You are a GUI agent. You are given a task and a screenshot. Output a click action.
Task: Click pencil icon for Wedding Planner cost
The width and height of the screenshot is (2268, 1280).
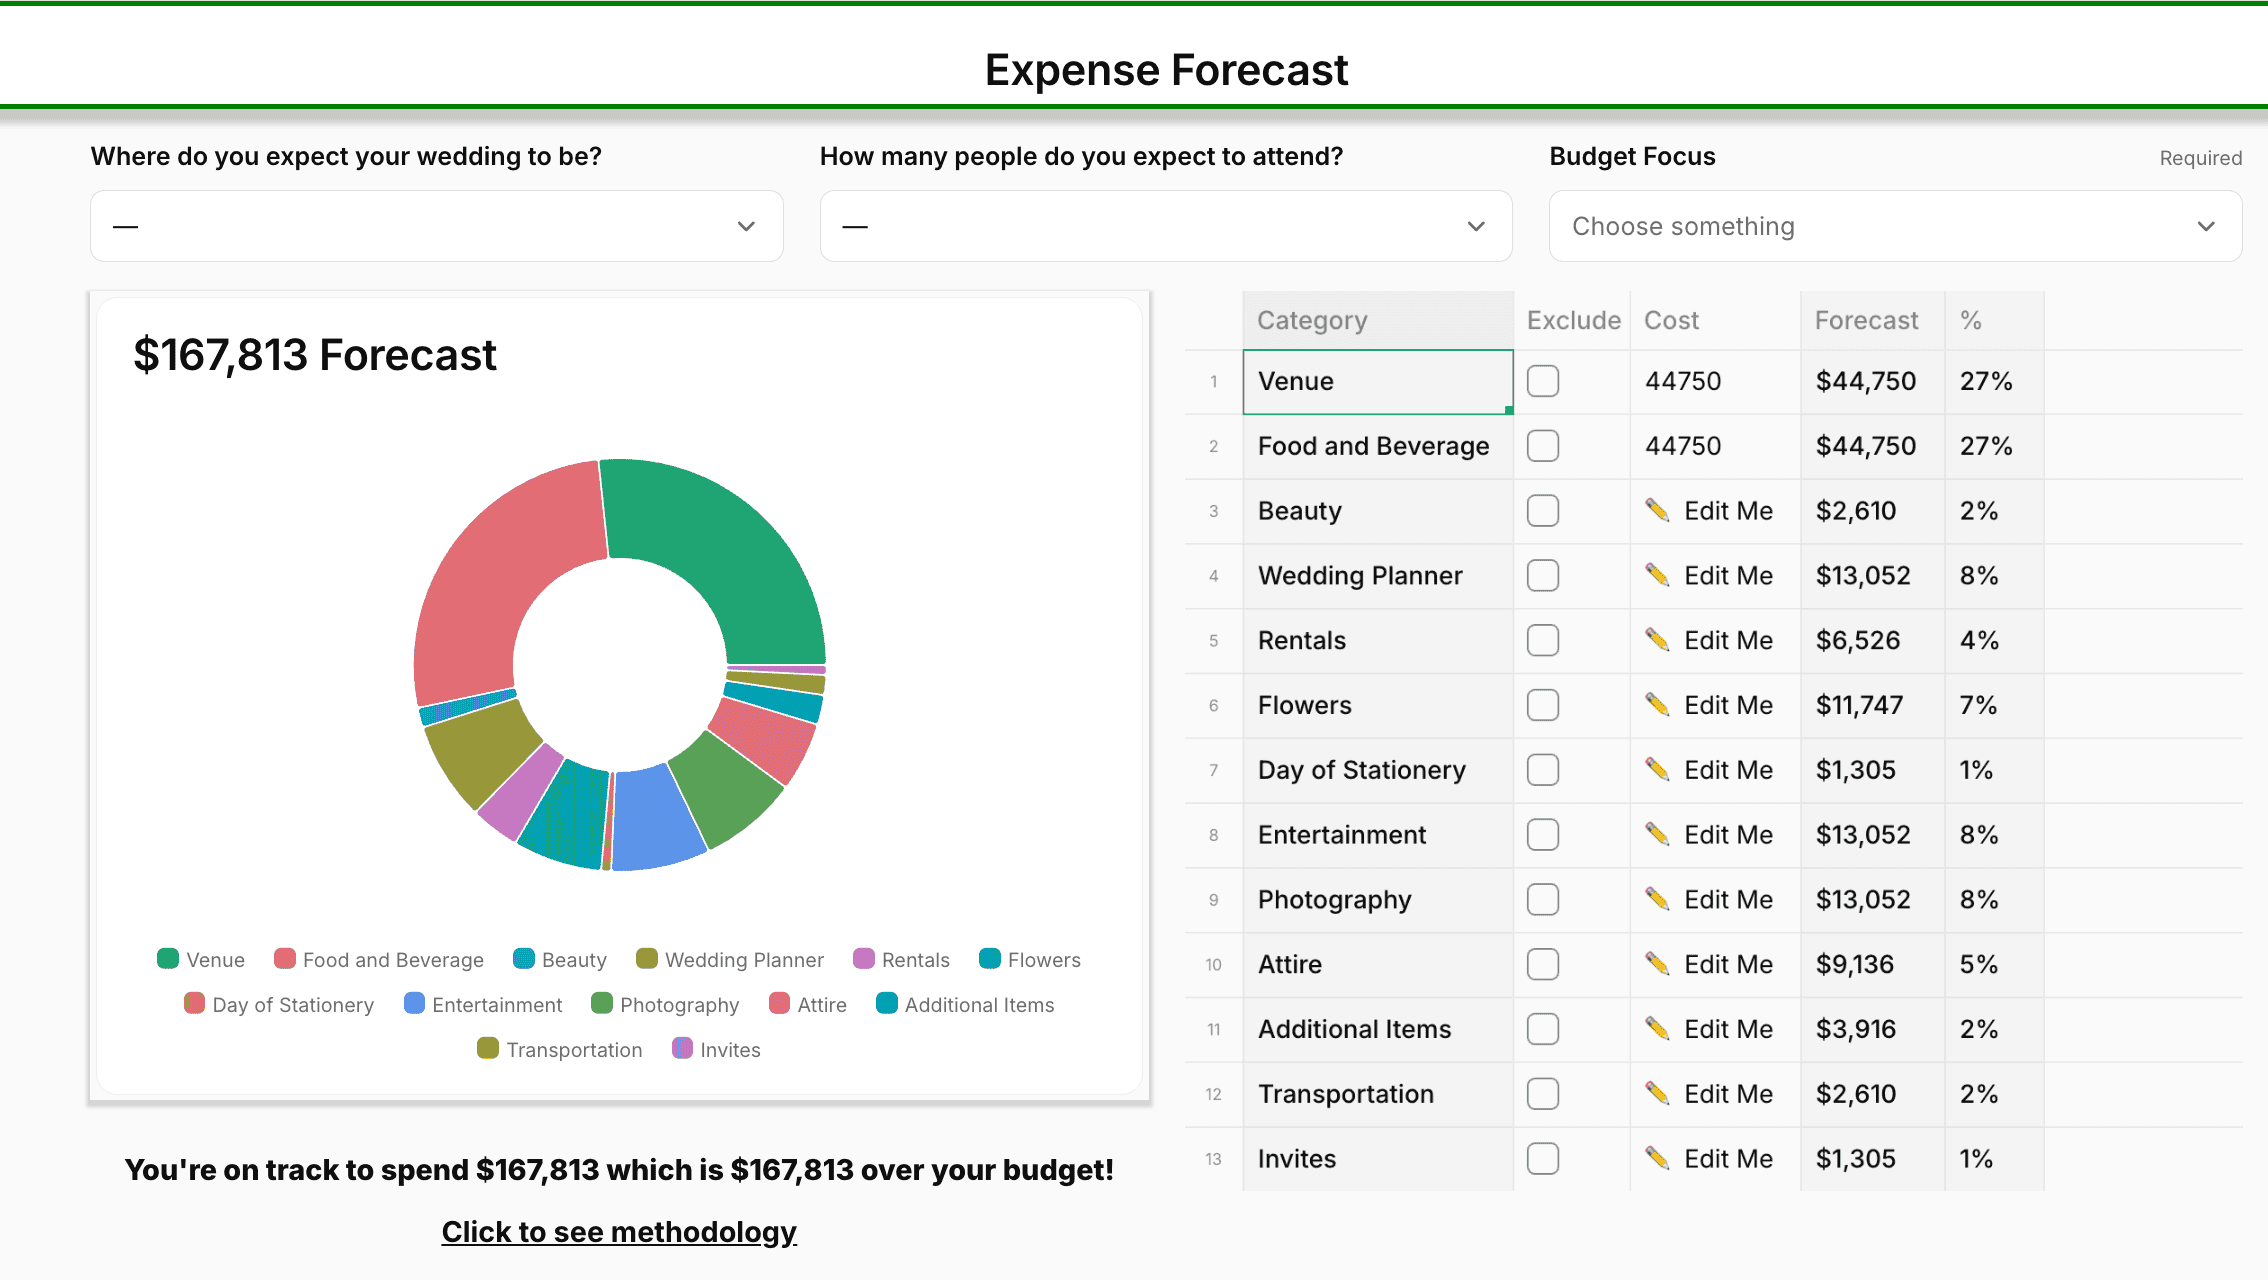1657,576
